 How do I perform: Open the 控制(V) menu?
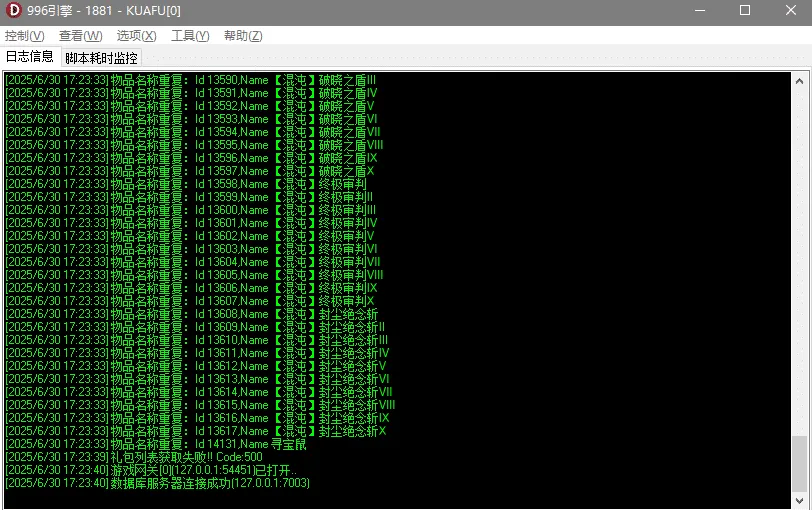pos(24,36)
